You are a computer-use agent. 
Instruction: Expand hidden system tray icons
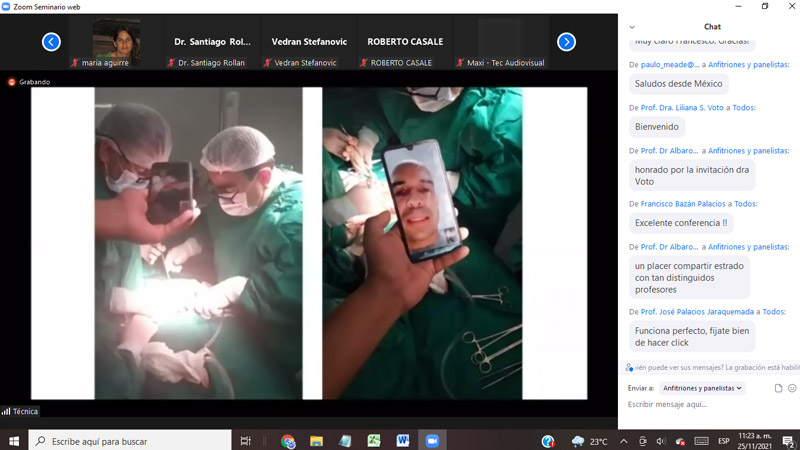pyautogui.click(x=623, y=441)
